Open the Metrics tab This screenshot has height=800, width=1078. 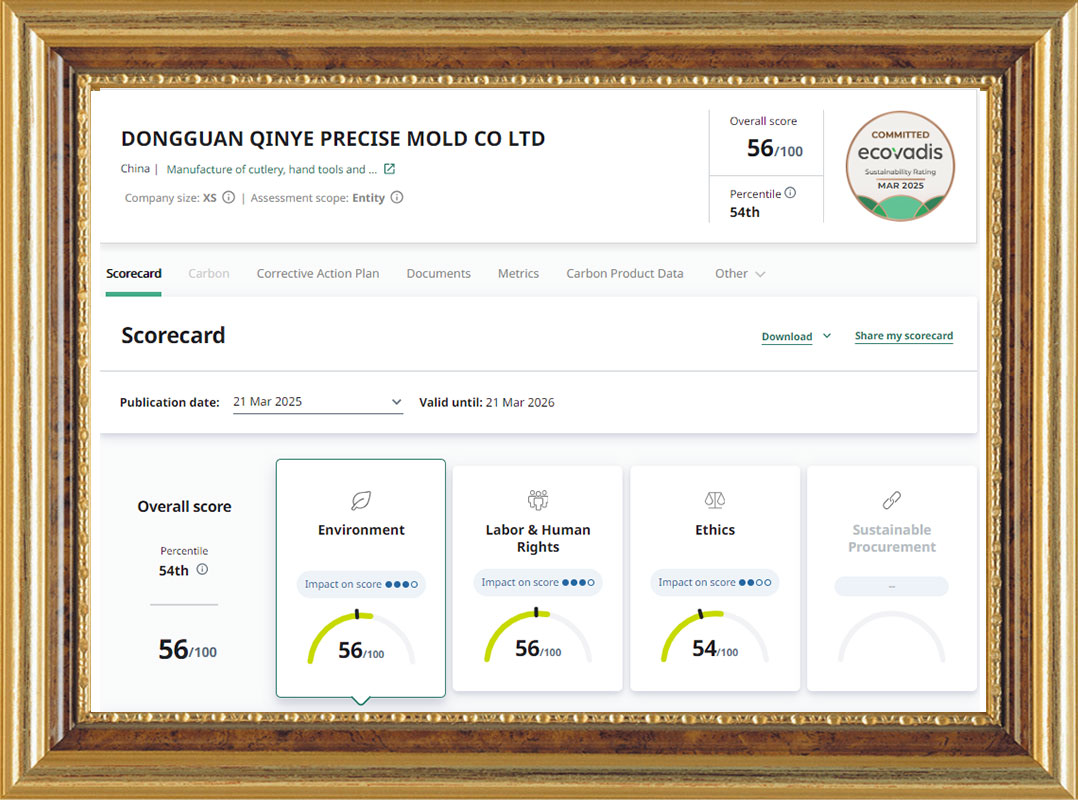518,274
